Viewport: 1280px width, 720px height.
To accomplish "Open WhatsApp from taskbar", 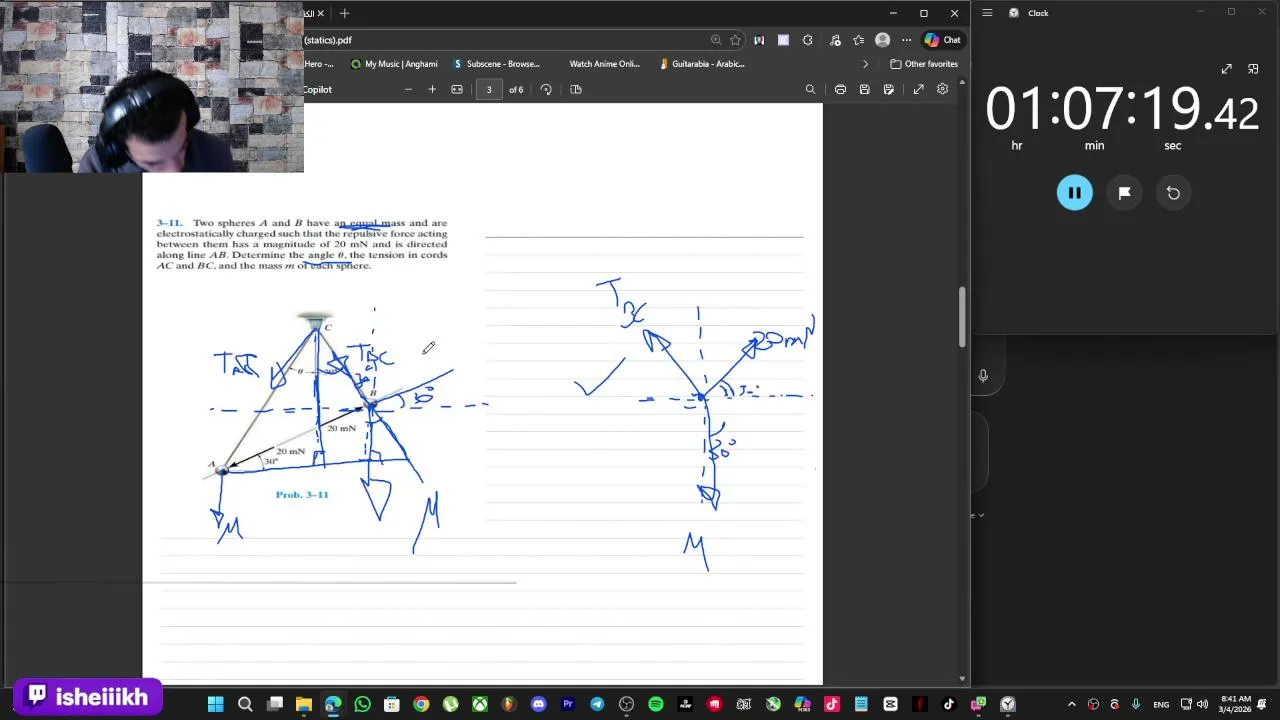I will 362,704.
